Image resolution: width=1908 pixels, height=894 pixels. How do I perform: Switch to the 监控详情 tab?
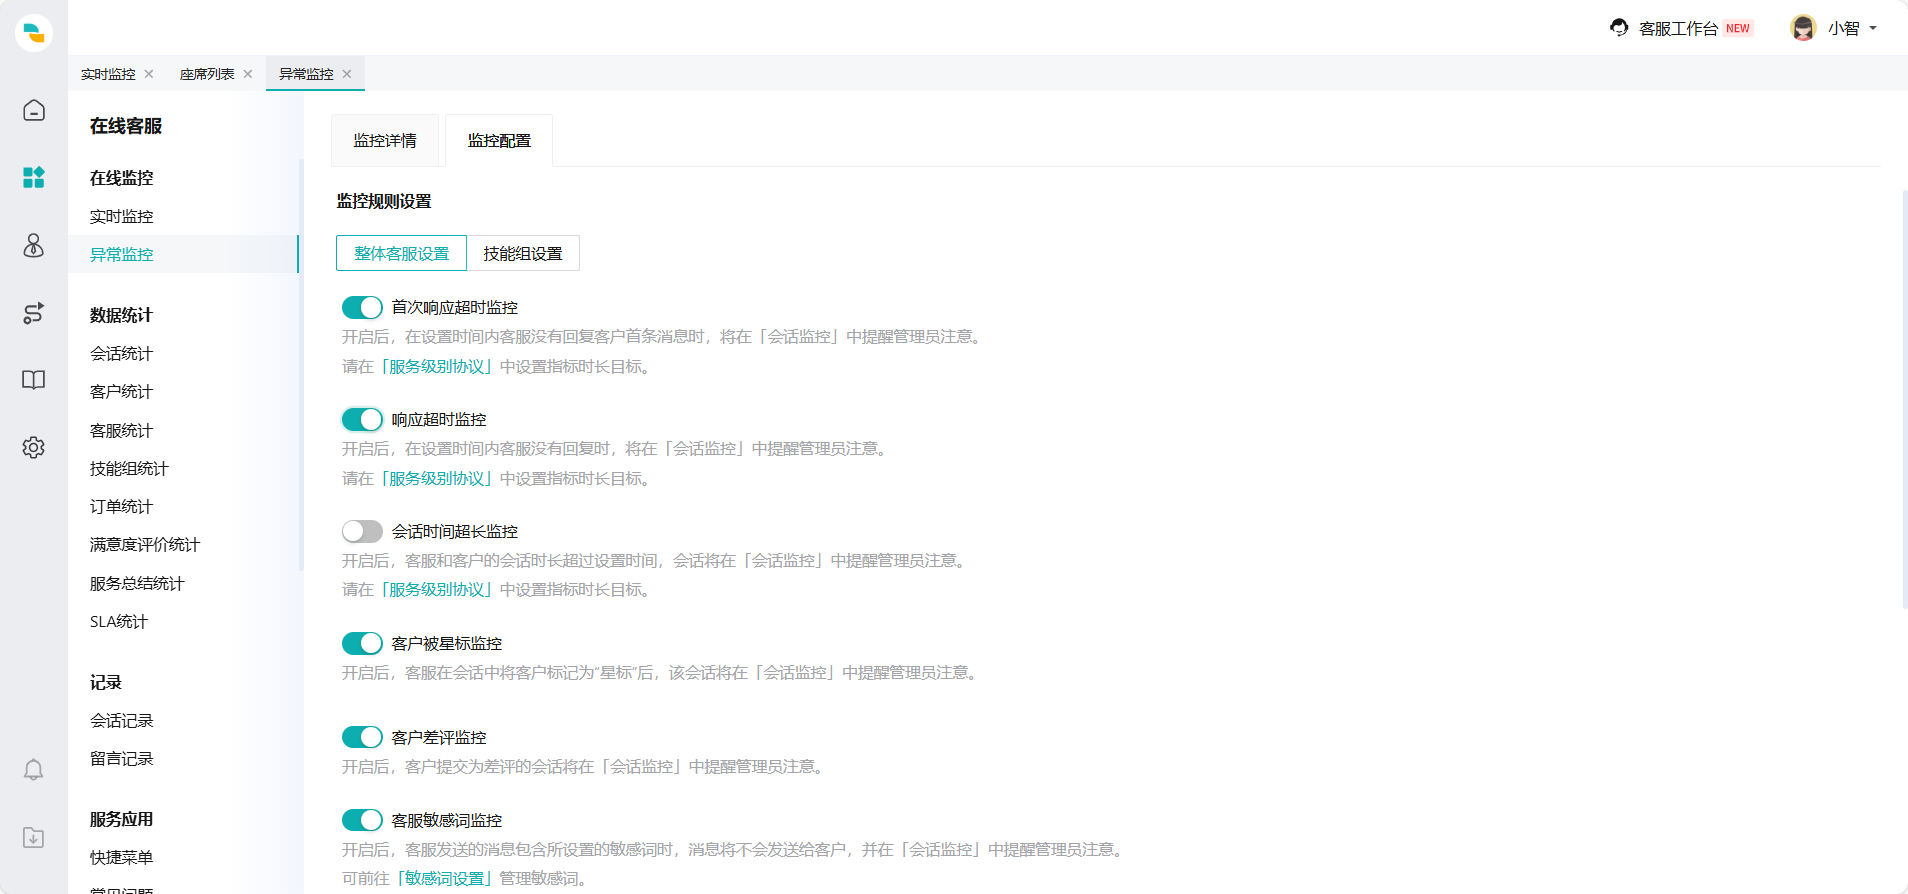click(385, 141)
